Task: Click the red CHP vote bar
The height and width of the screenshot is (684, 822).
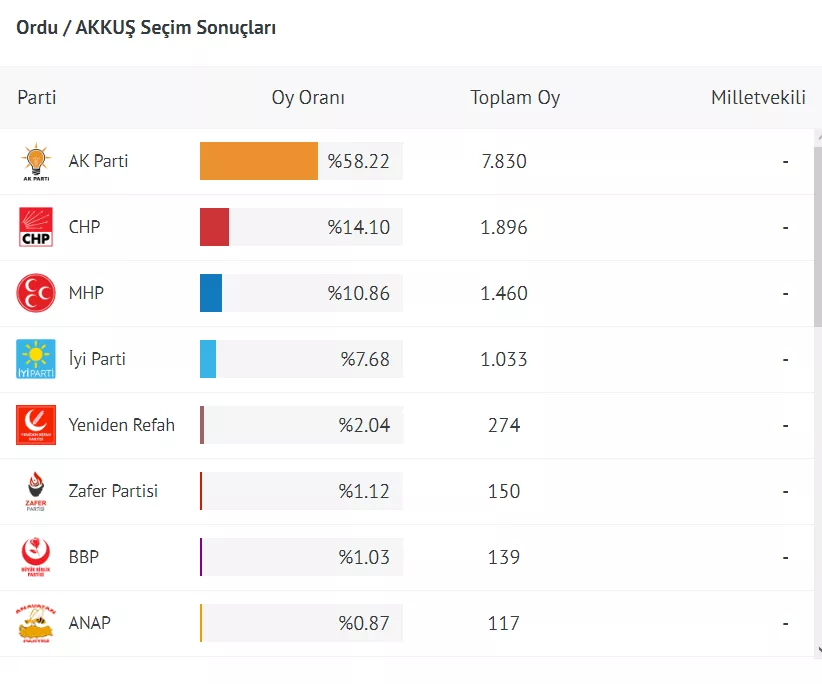Action: click(215, 227)
